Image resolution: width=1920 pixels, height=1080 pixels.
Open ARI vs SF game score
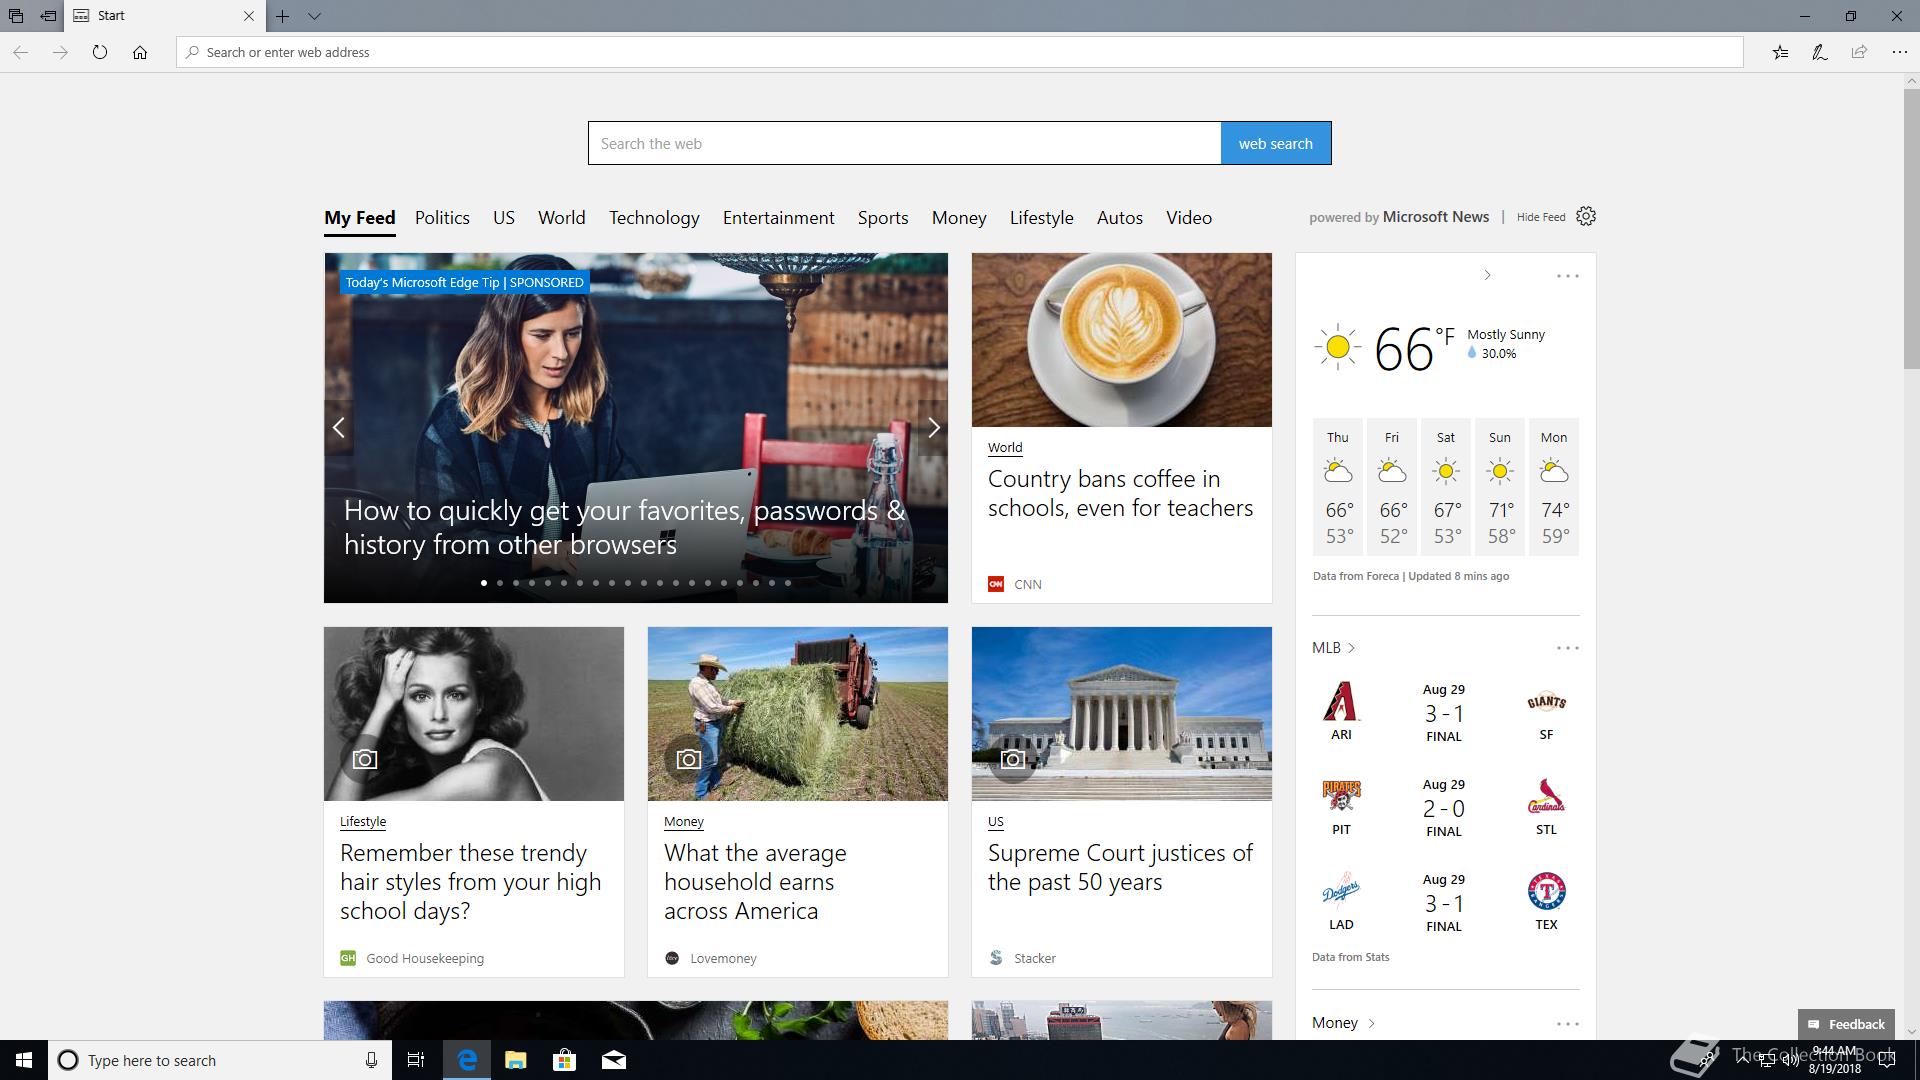[x=1444, y=713]
